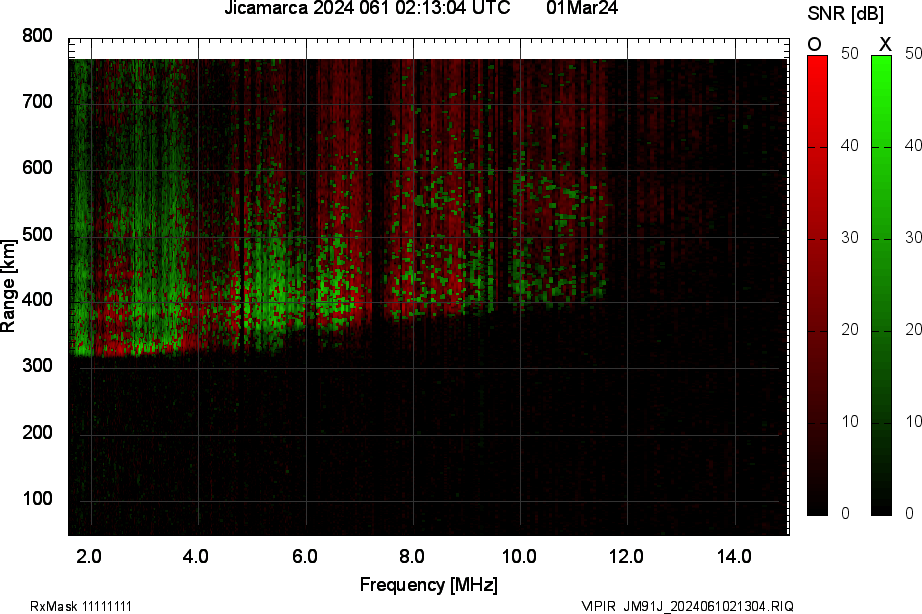922x614 pixels.
Task: Click the 'RxMask 11111111' text
Action: [x=81, y=606]
